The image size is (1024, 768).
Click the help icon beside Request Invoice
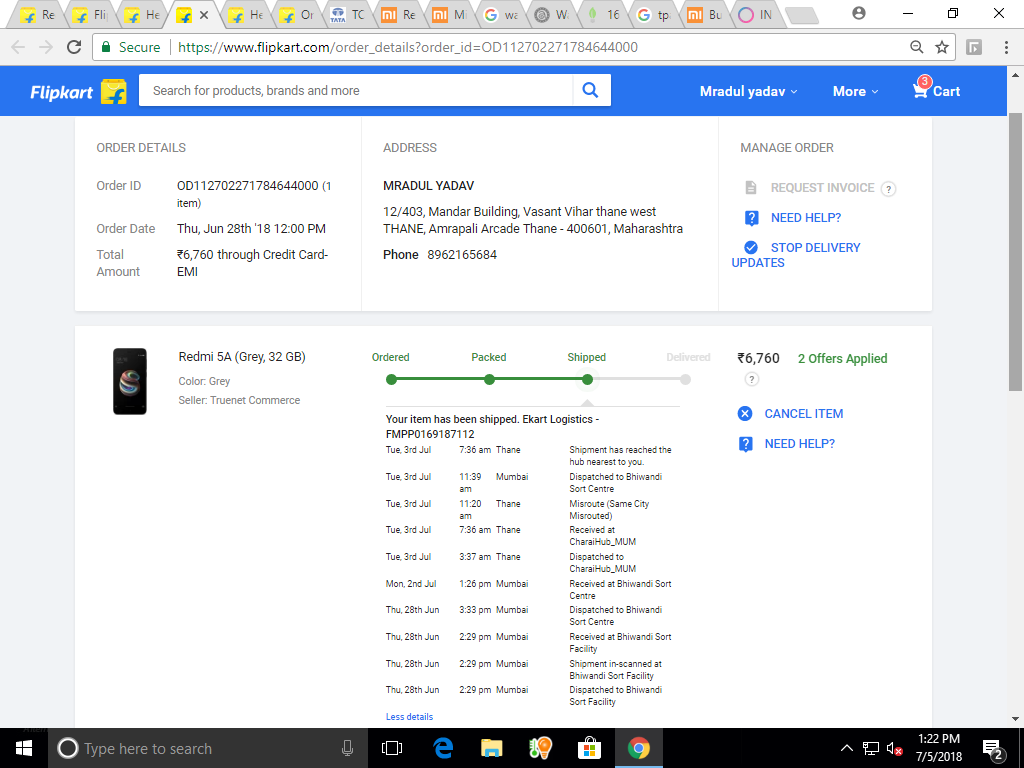click(888, 189)
